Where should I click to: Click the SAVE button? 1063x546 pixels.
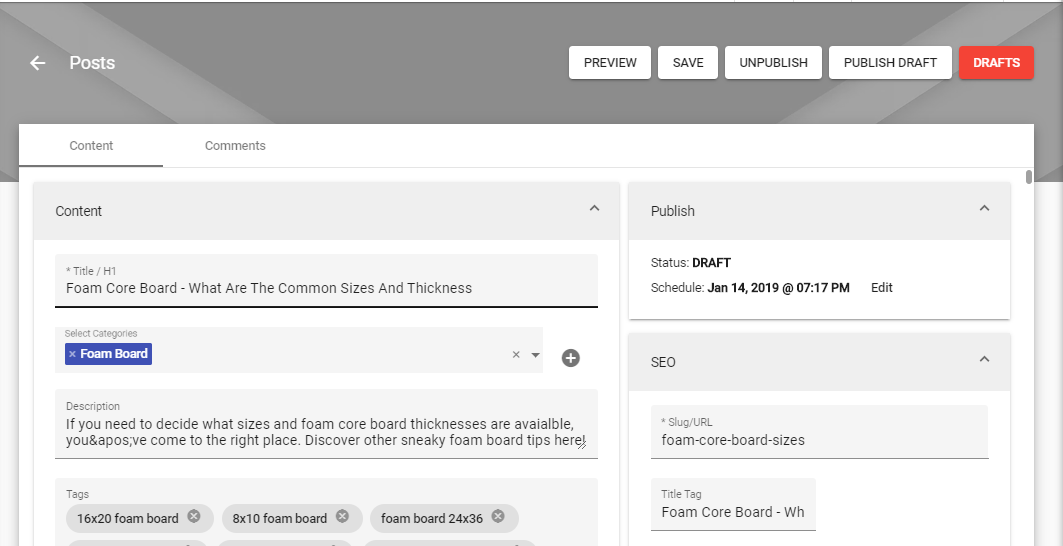[688, 62]
